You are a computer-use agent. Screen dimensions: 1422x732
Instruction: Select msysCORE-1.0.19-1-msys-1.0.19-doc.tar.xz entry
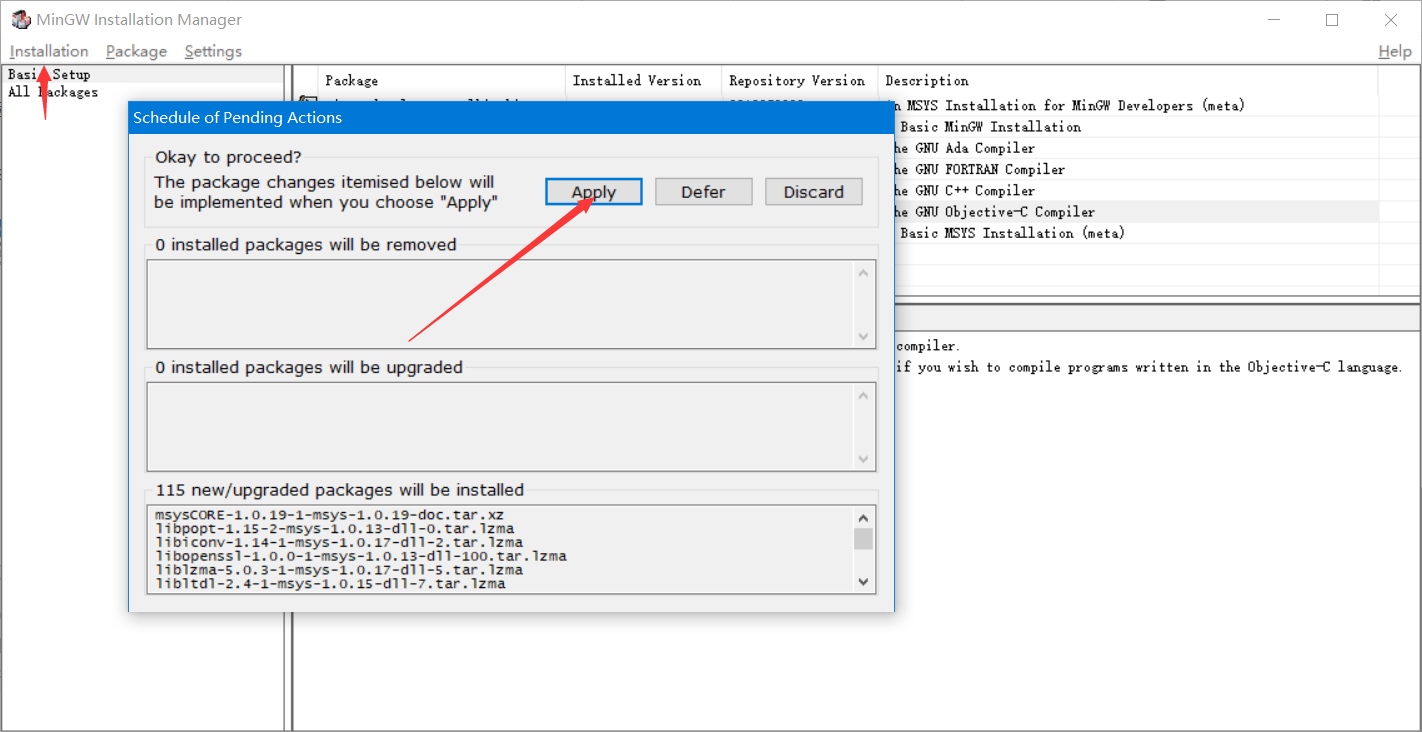pos(329,515)
